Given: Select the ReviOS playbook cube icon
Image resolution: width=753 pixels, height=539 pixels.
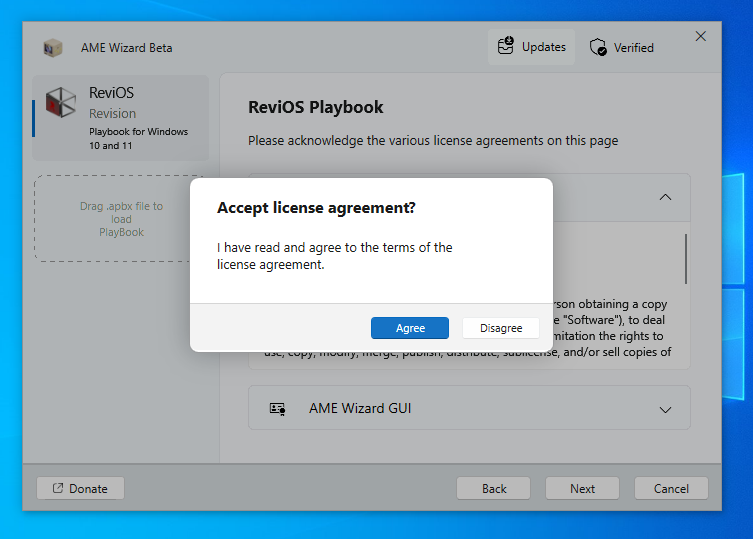Looking at the screenshot, I should (61, 103).
